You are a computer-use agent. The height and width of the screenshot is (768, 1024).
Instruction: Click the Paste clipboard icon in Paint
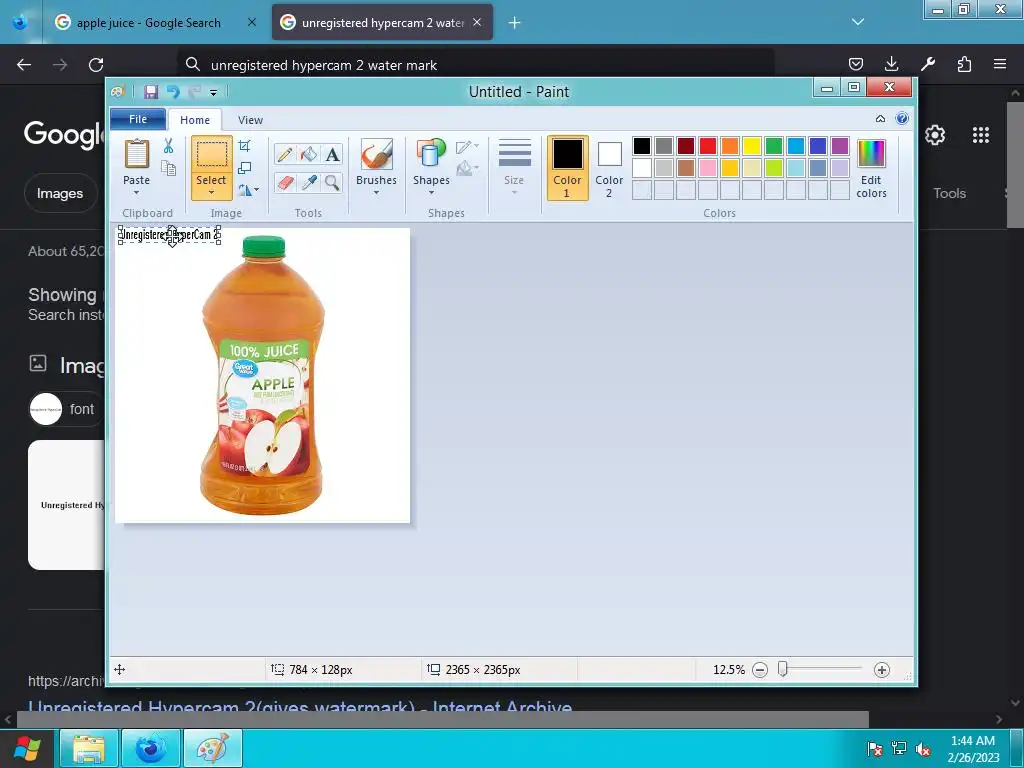coord(136,154)
